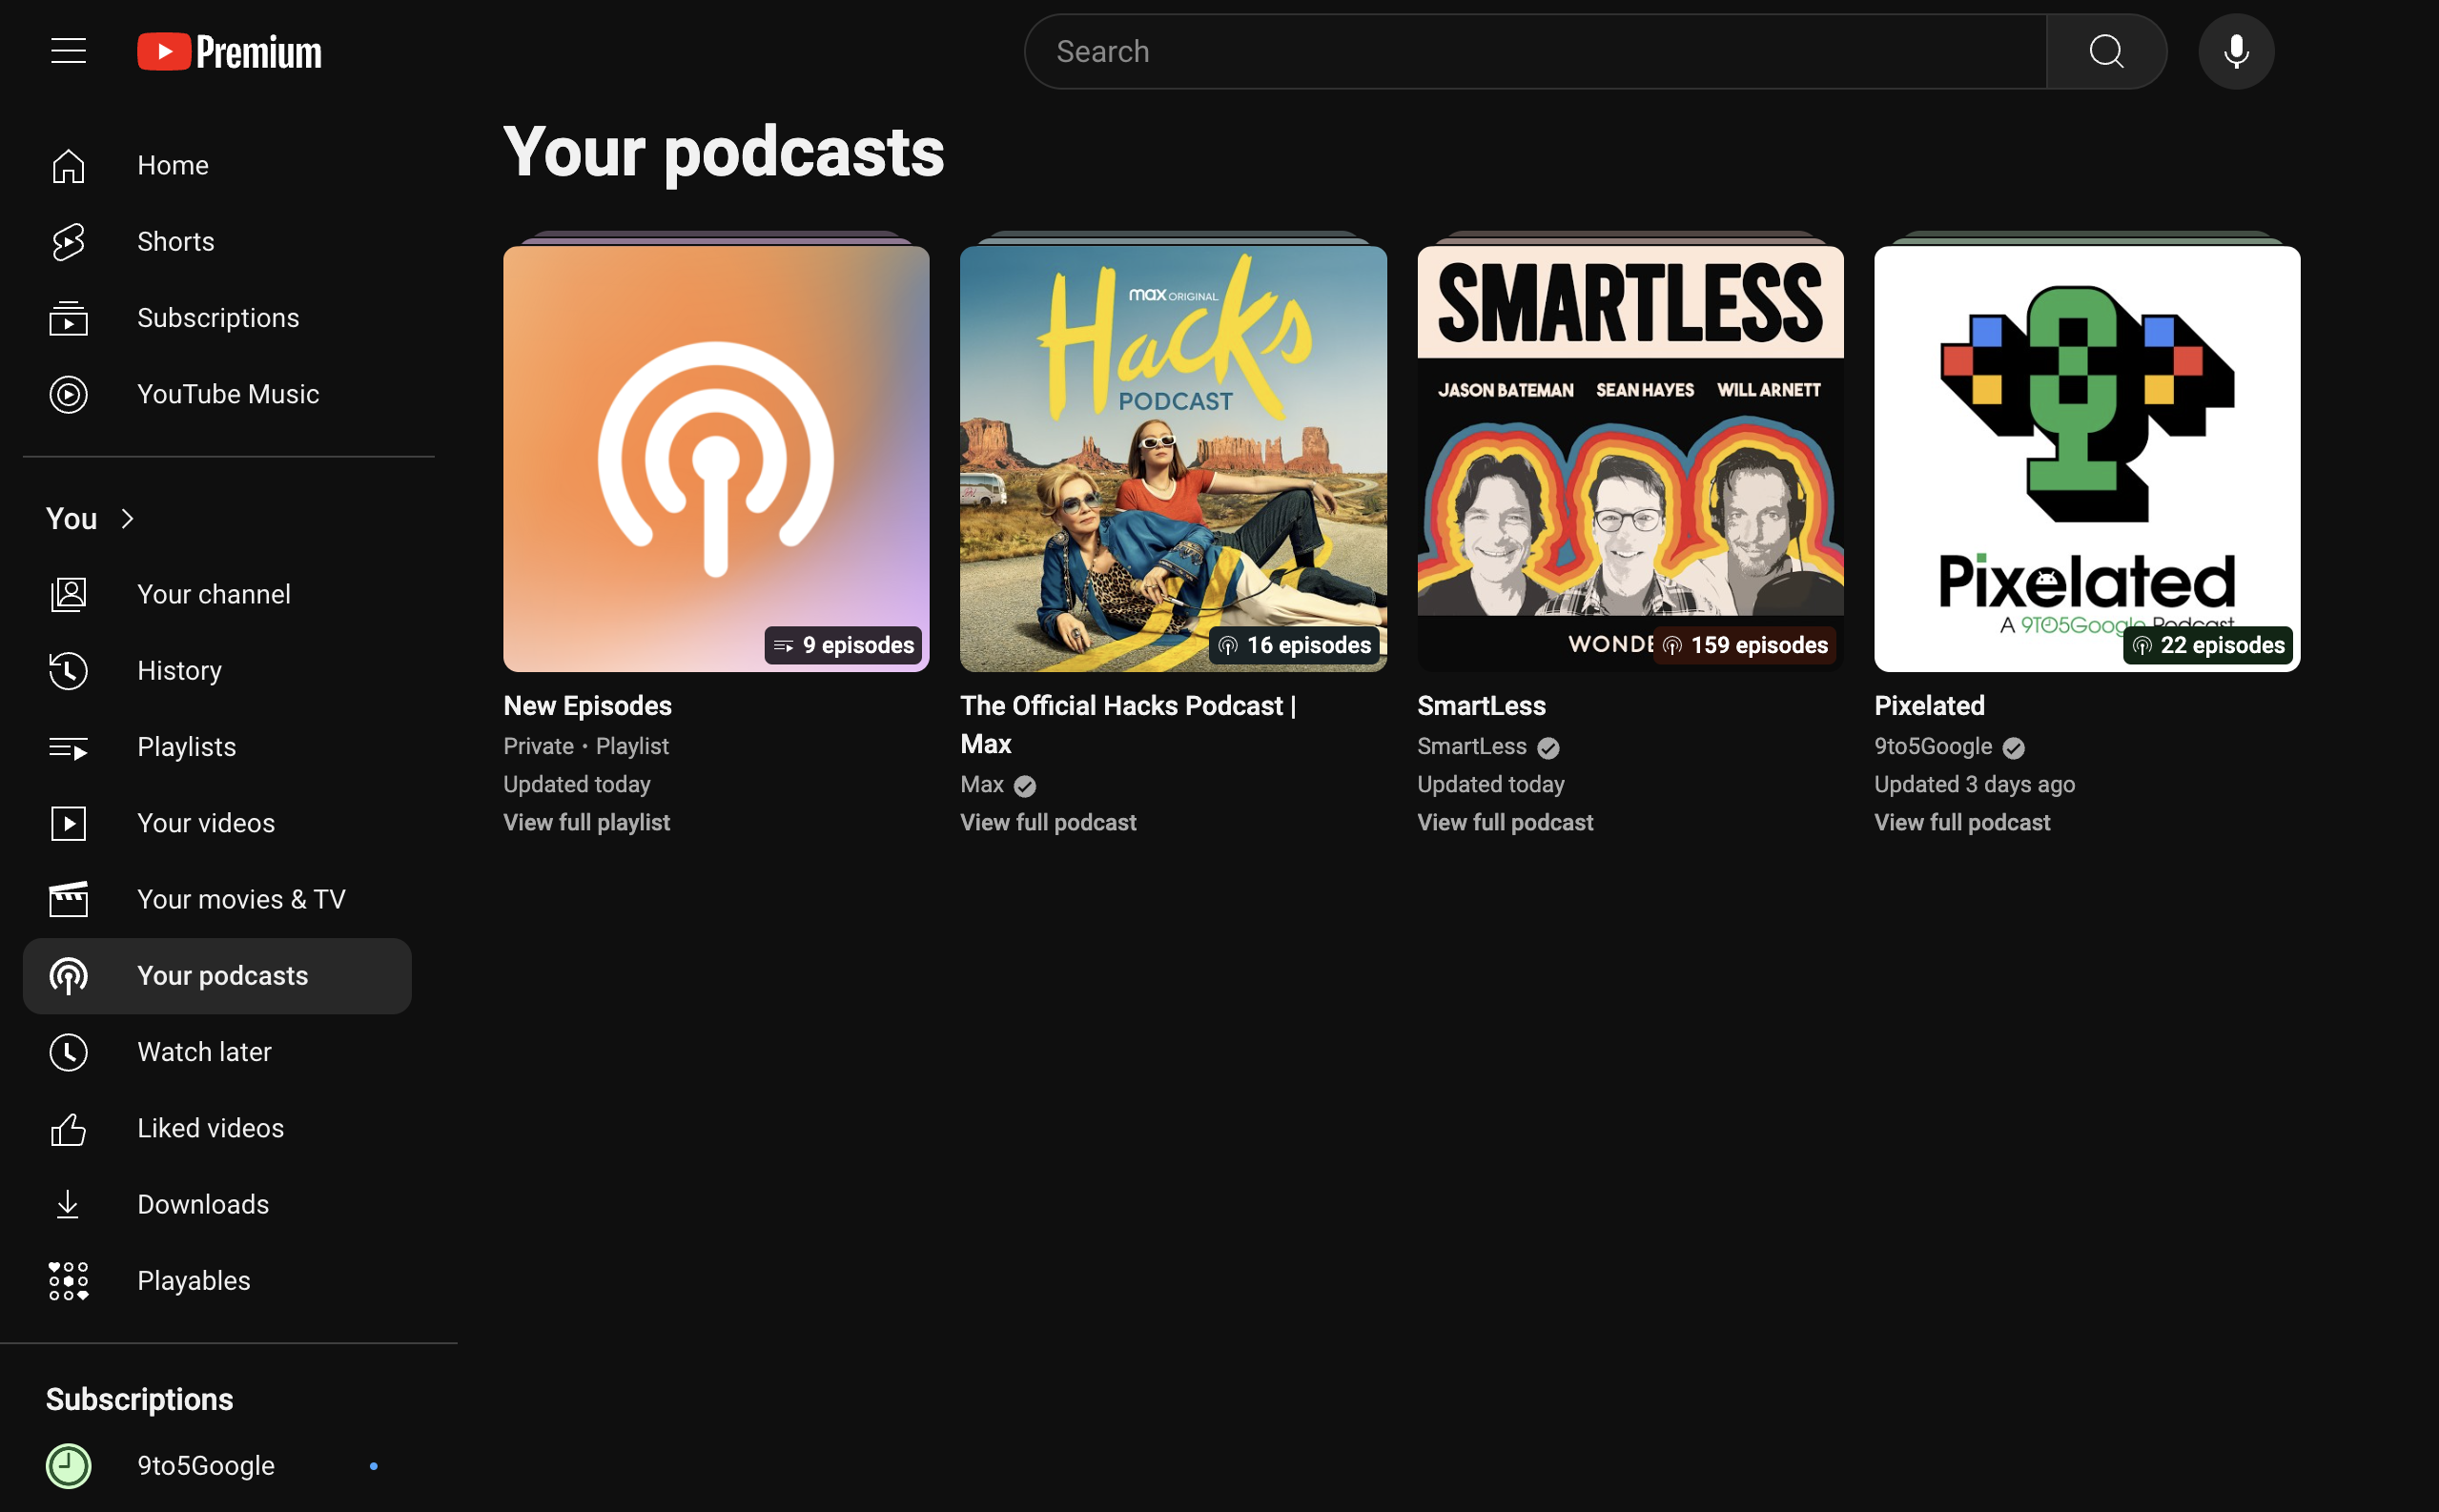This screenshot has width=2439, height=1512.
Task: Open the Max channel link
Action: (981, 785)
